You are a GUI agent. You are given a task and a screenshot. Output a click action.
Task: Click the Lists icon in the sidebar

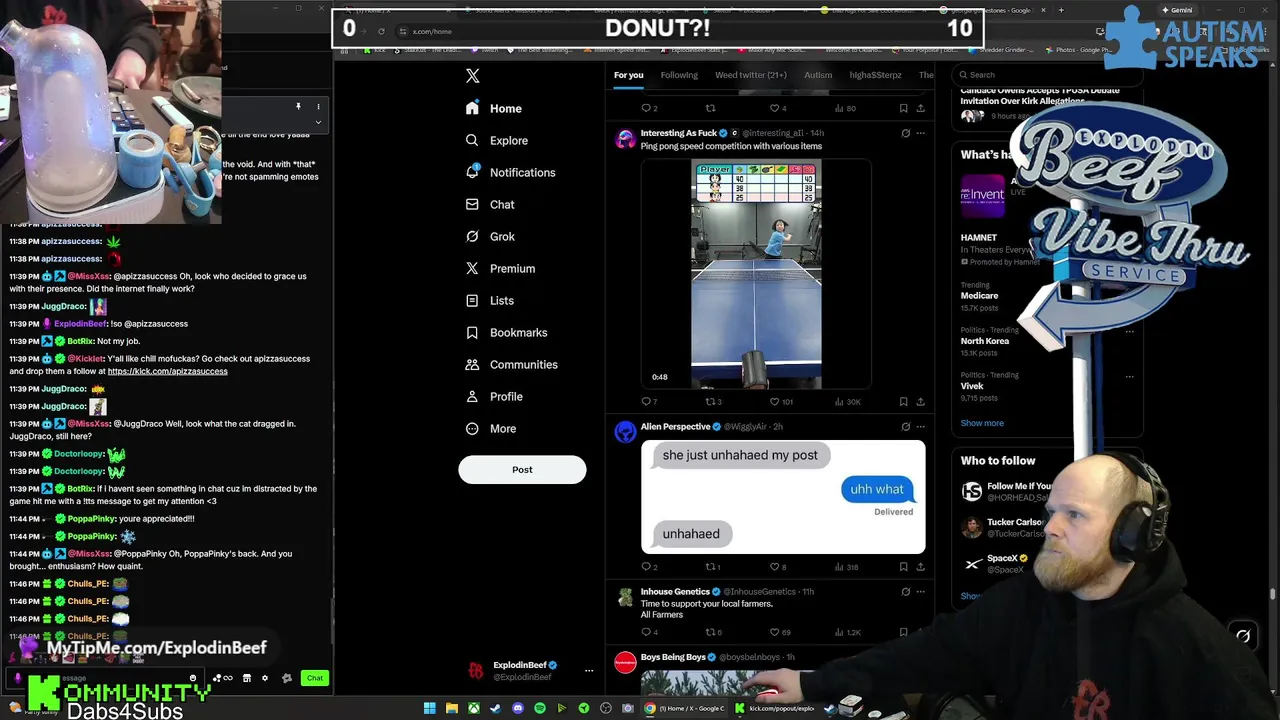(x=472, y=300)
